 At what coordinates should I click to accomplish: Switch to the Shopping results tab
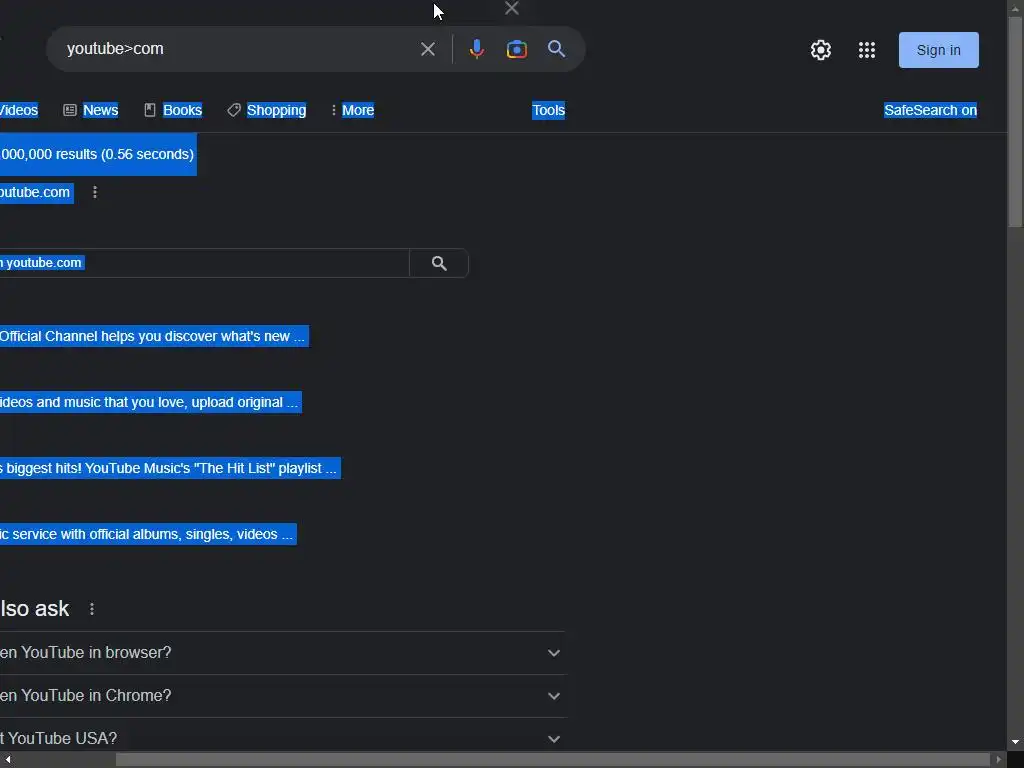click(x=266, y=110)
